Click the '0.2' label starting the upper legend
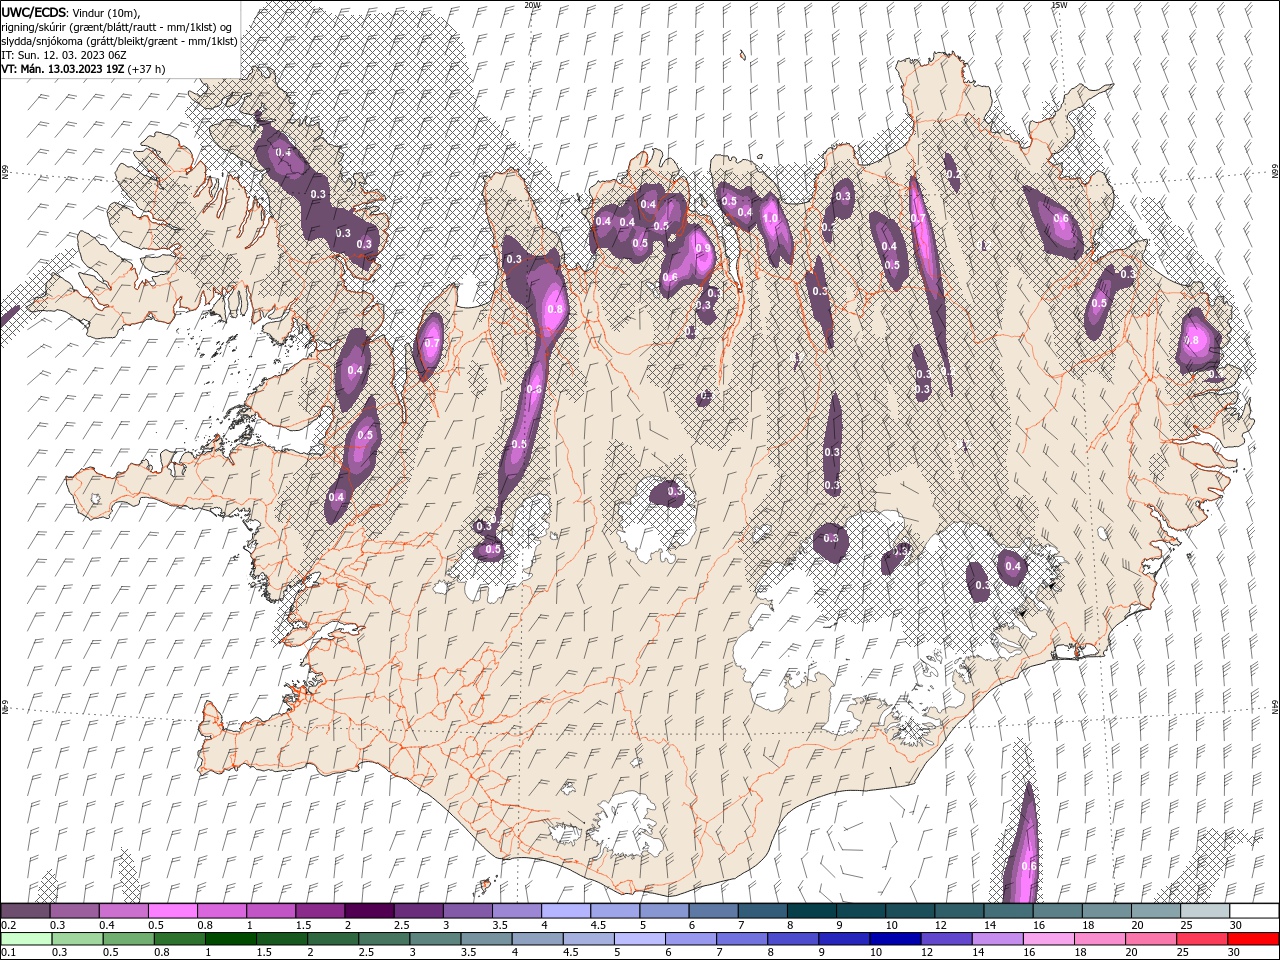1280x960 pixels. (x=8, y=925)
